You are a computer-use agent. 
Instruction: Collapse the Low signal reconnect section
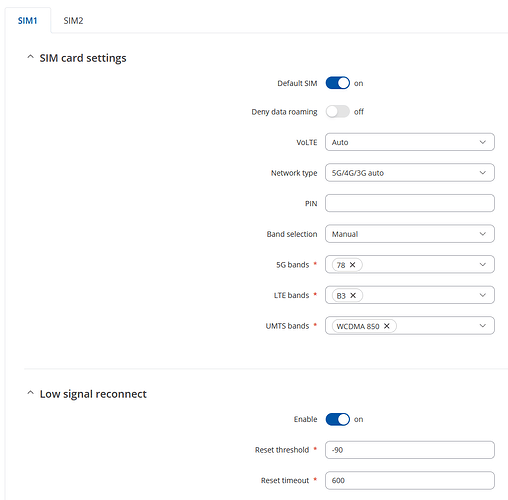tap(30, 393)
